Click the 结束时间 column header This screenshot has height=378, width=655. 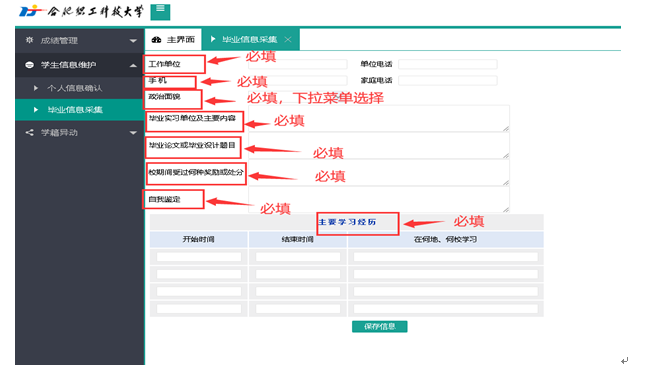297,239
